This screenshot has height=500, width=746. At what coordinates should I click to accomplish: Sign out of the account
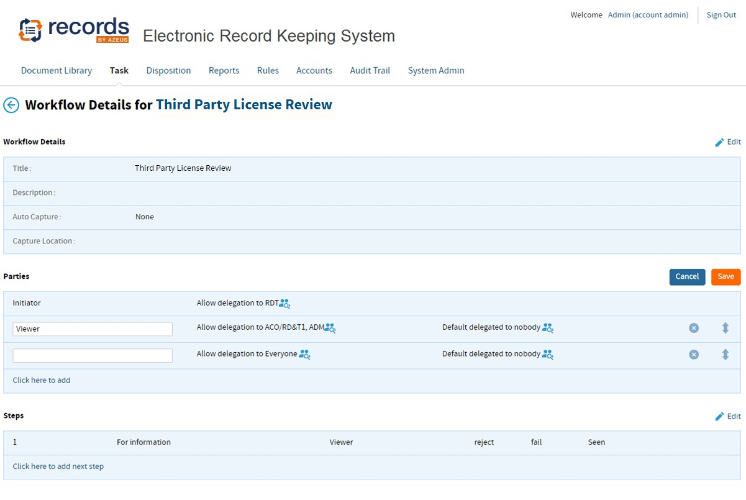(721, 15)
